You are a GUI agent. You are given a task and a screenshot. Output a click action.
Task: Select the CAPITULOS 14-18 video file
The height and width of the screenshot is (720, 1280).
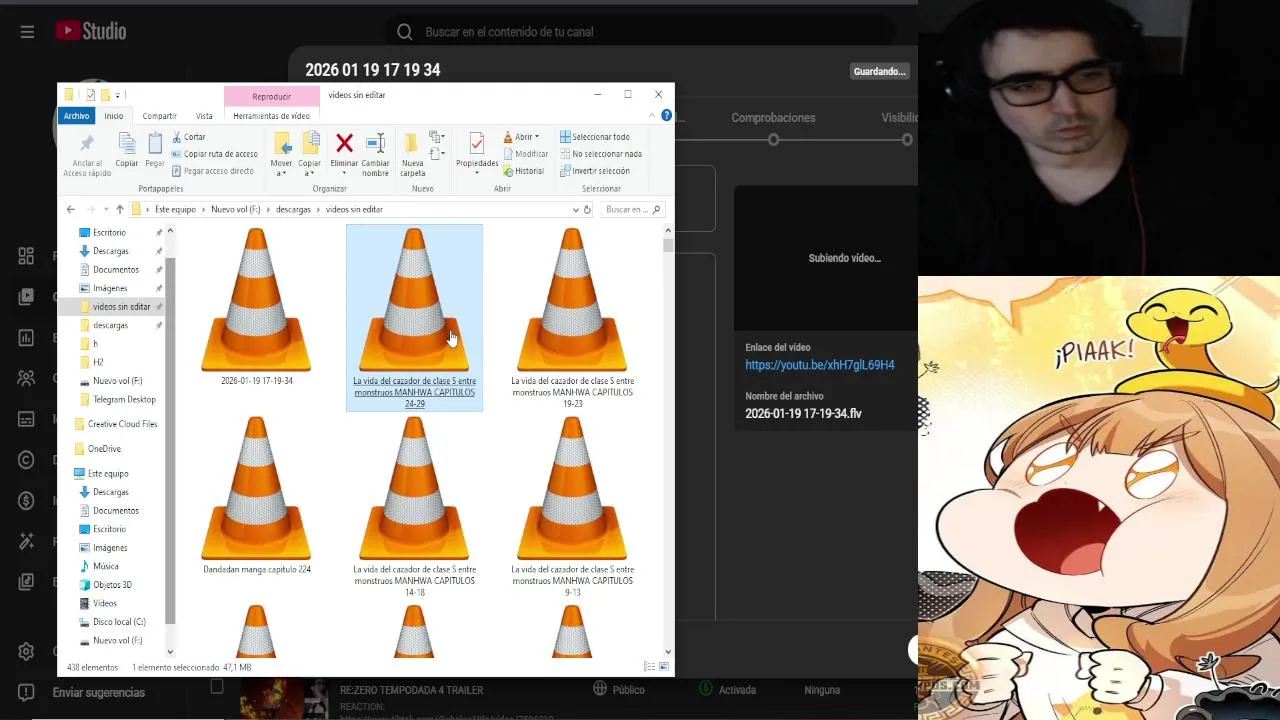coord(414,506)
